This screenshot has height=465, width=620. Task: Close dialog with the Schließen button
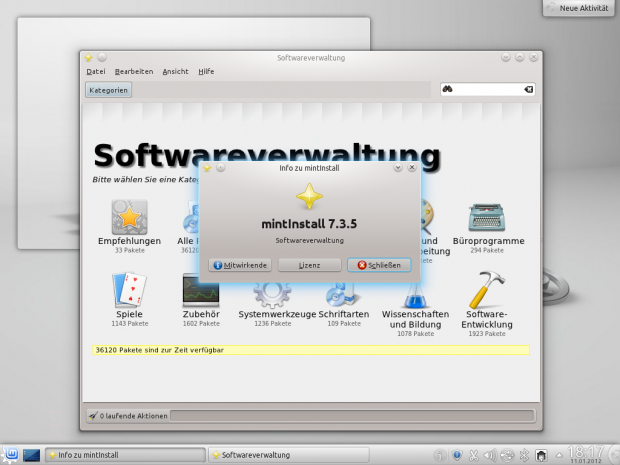click(x=379, y=265)
